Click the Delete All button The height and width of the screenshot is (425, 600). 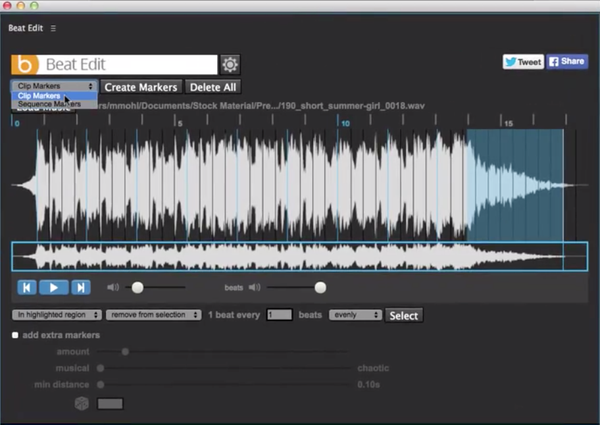click(x=212, y=87)
